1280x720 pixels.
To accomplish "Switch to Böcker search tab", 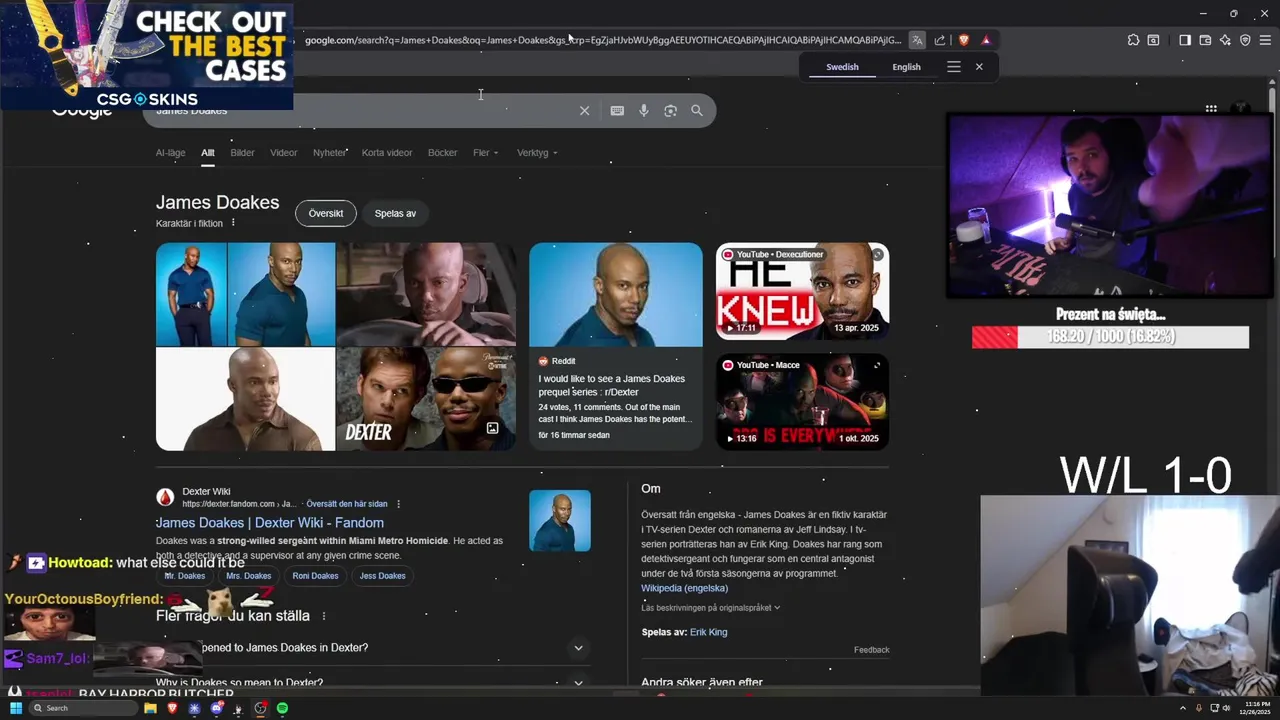I will [442, 153].
